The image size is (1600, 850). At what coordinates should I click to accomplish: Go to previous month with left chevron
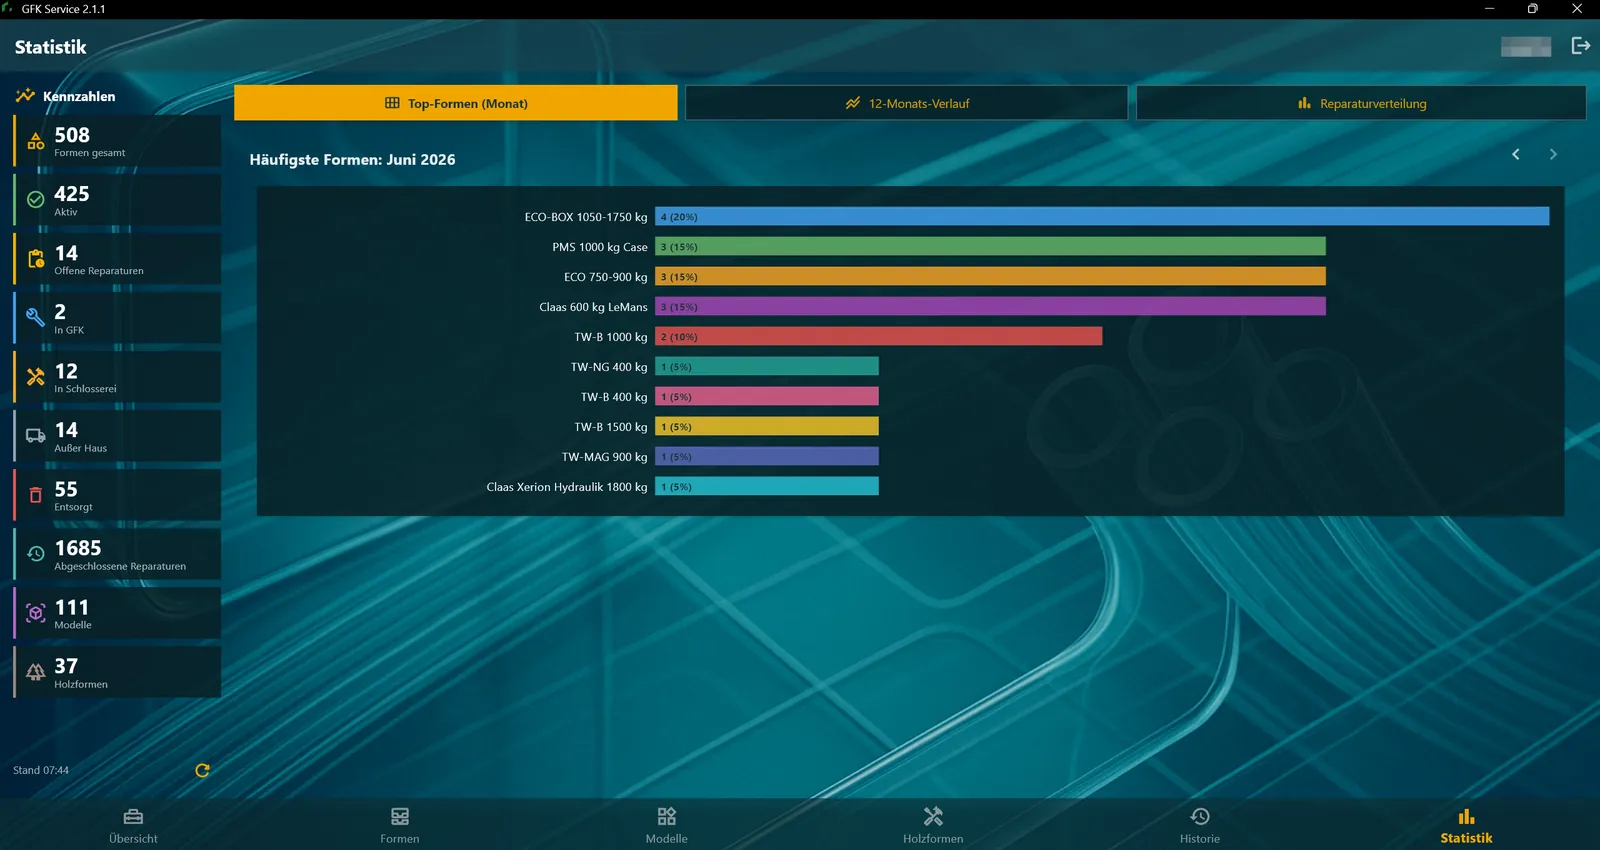pos(1516,154)
